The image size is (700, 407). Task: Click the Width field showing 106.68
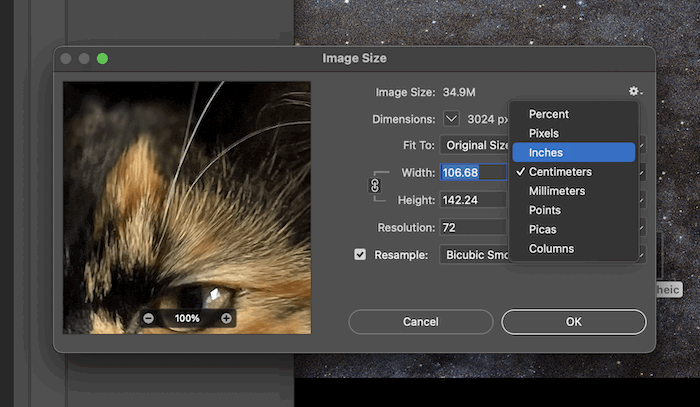pyautogui.click(x=474, y=172)
